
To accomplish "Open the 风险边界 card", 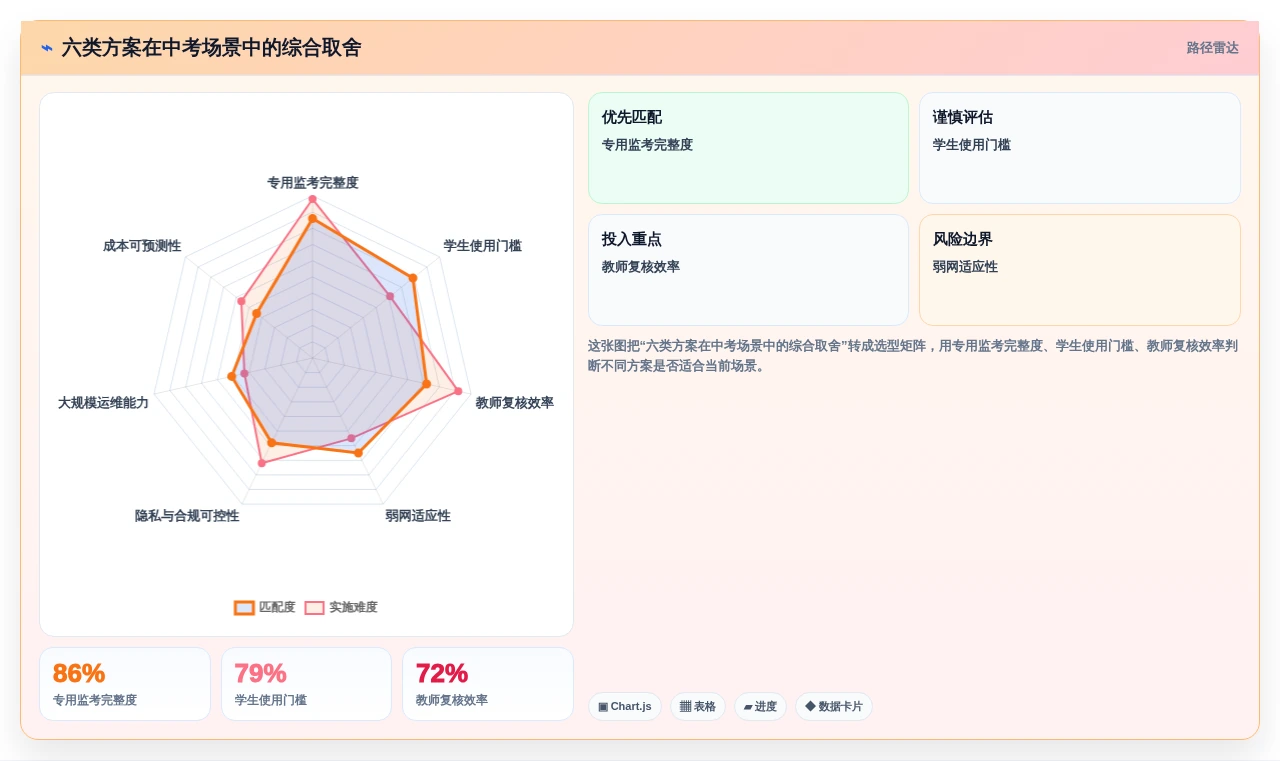I will tap(1080, 270).
